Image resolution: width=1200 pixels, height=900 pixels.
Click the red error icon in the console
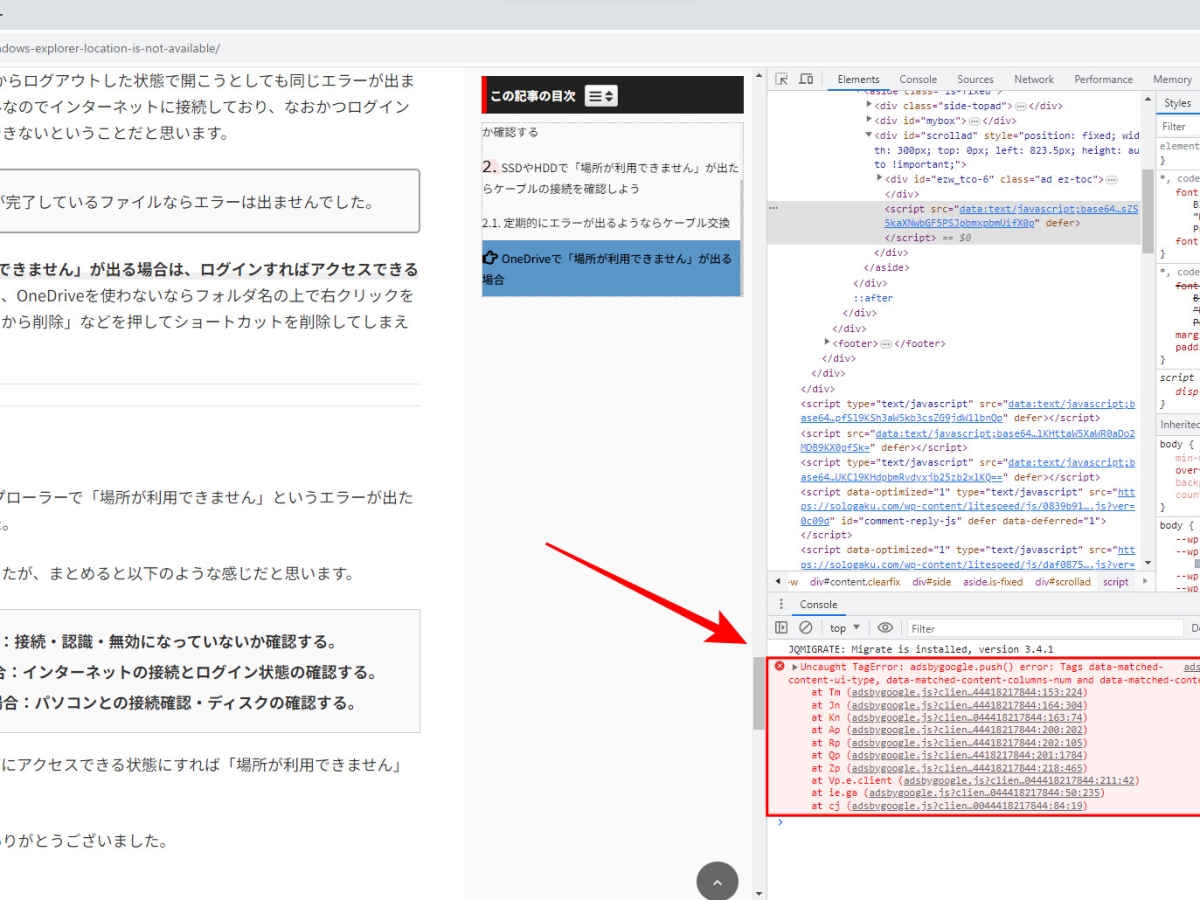coord(779,666)
